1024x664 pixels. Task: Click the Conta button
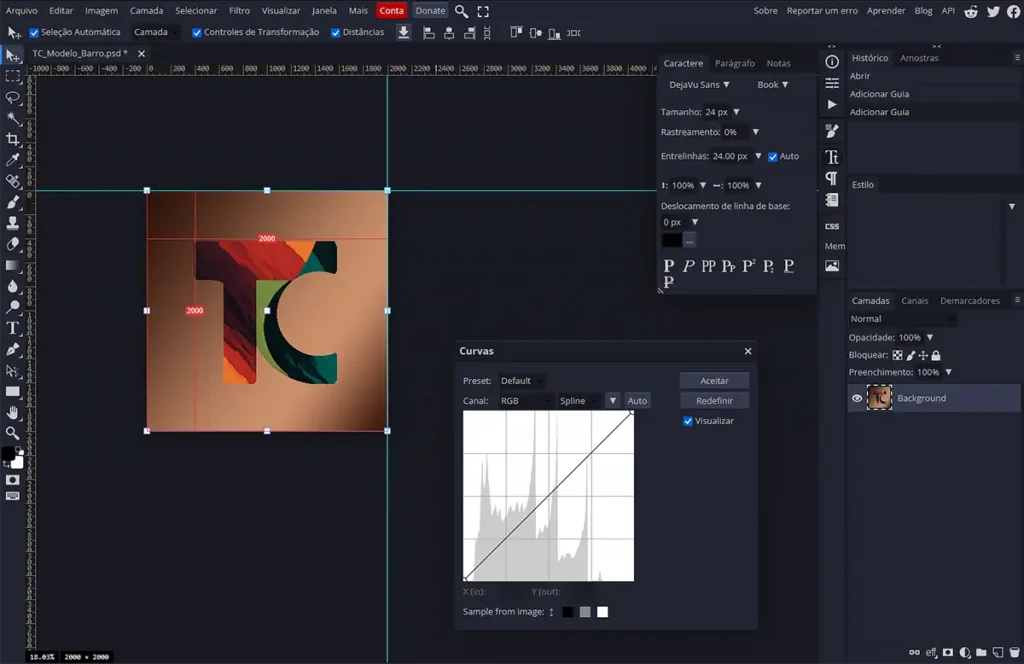391,10
